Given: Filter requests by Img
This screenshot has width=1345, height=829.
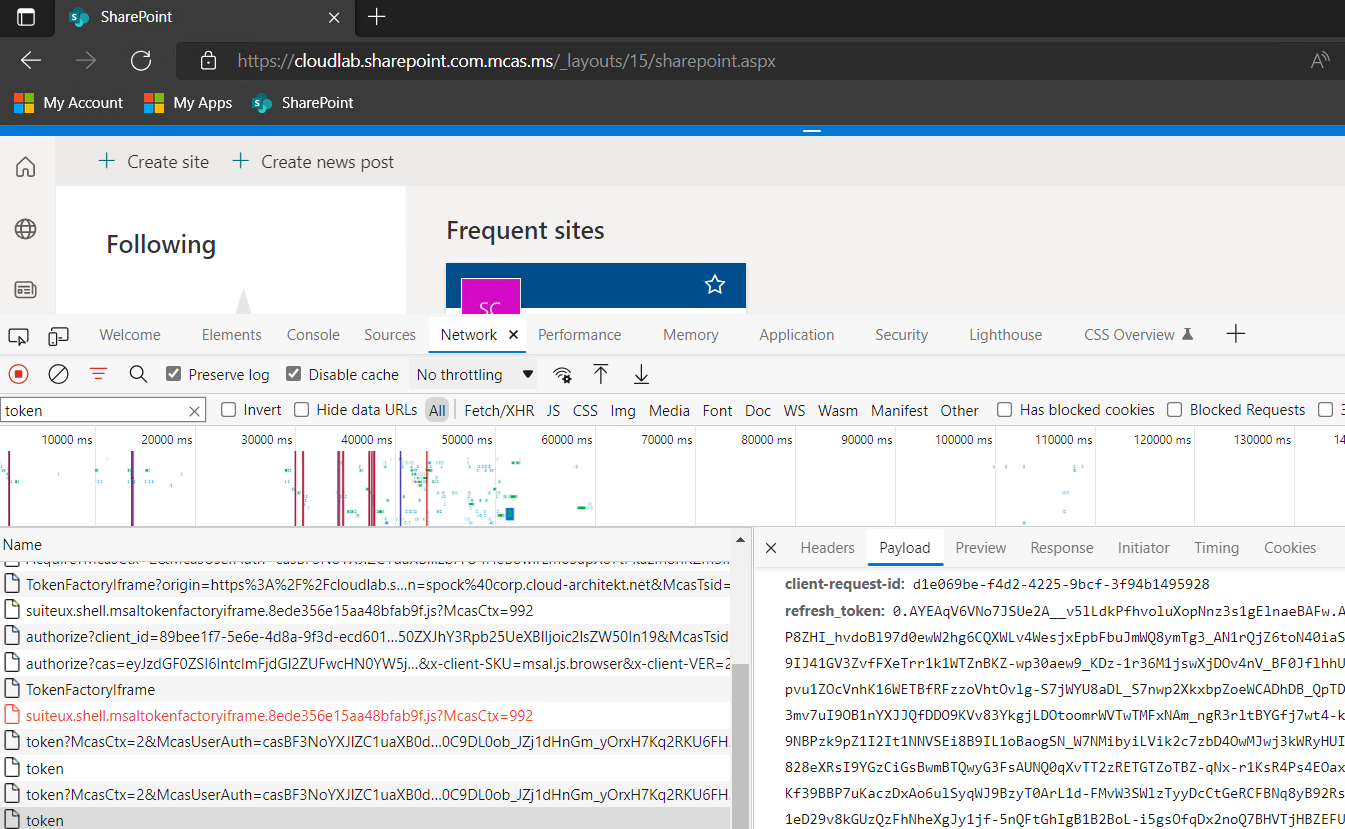Looking at the screenshot, I should [623, 410].
